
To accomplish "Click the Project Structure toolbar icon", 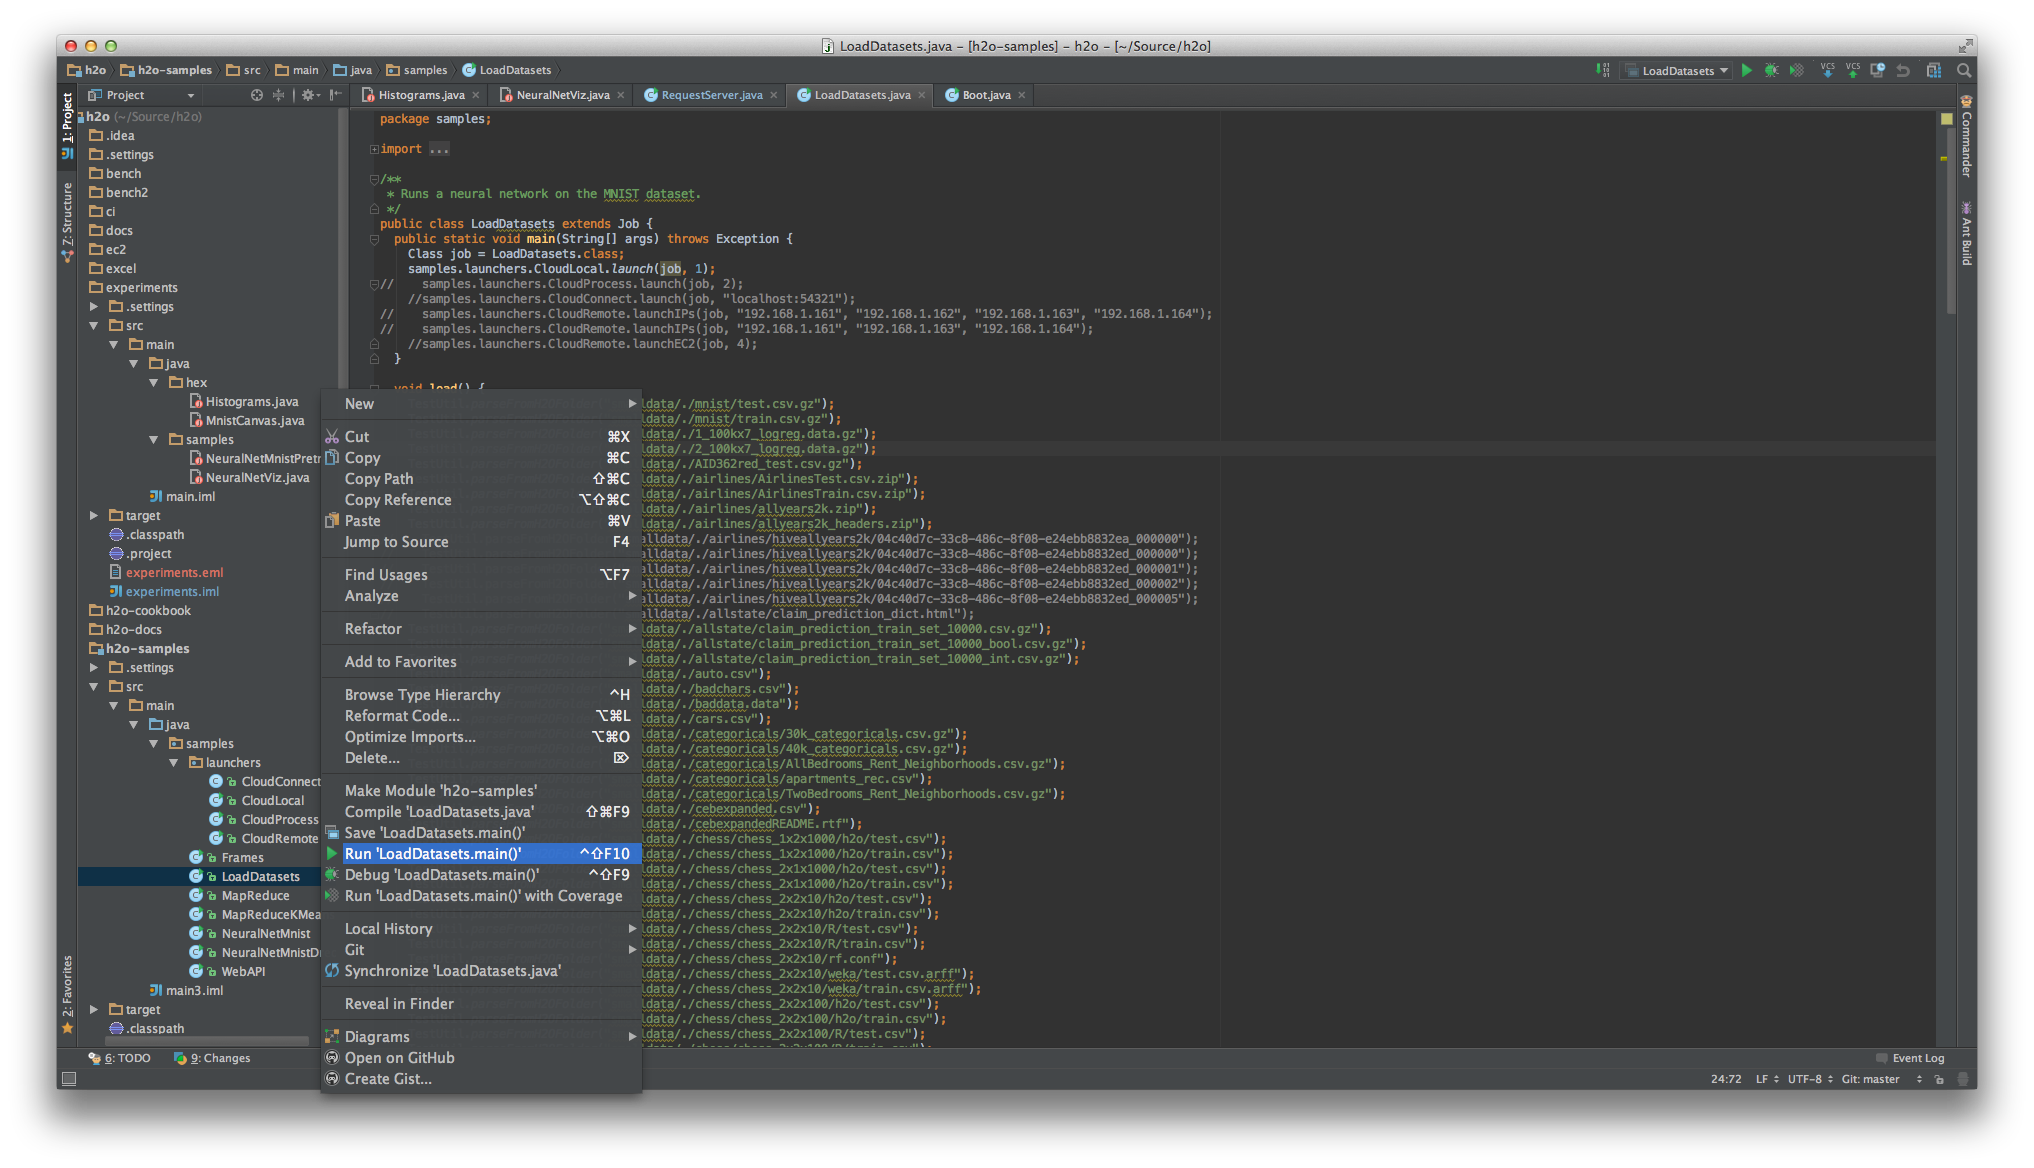I will pos(1933,71).
